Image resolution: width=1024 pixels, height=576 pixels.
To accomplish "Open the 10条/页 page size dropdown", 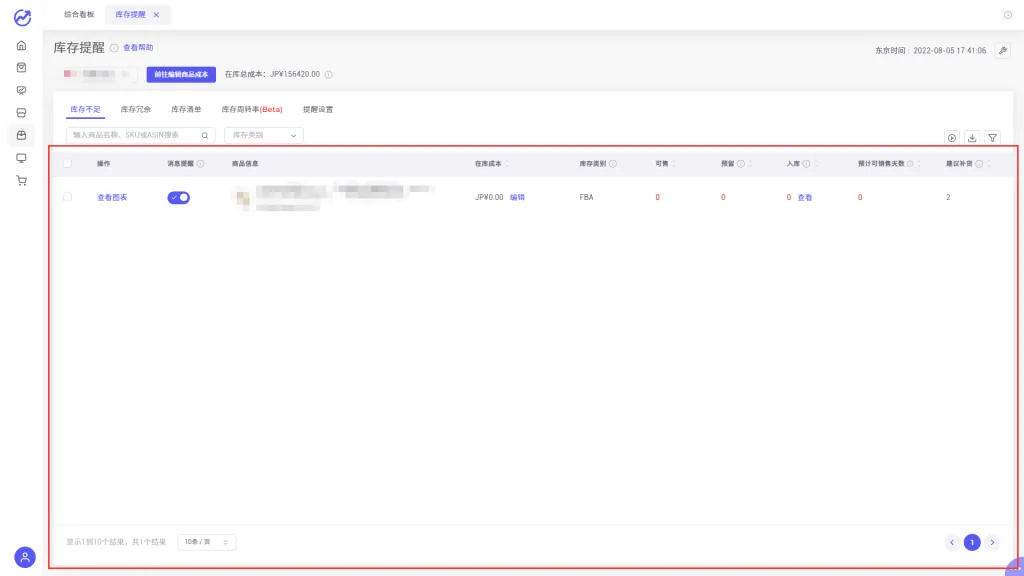I will point(206,542).
